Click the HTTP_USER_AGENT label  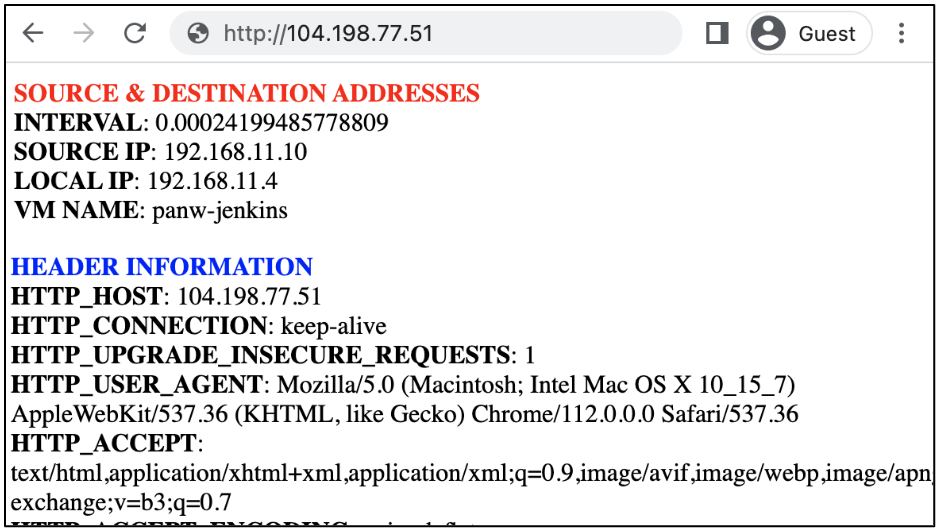point(137,384)
